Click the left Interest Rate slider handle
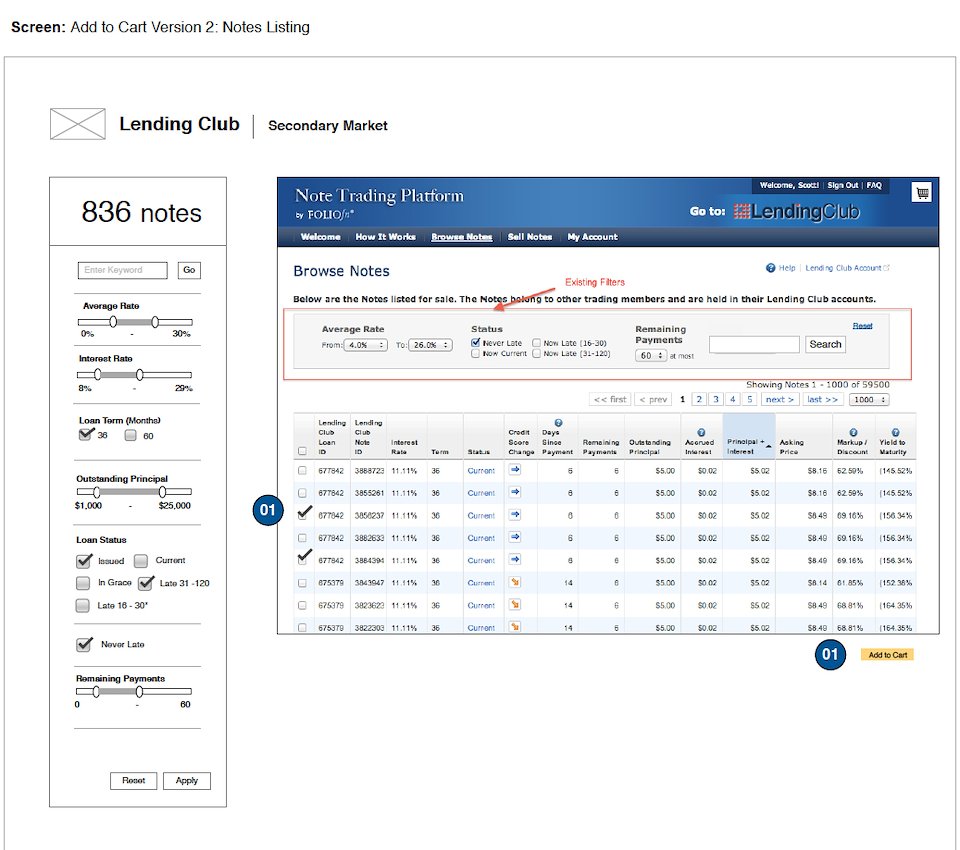Viewport: 960px width, 850px height. (99, 374)
